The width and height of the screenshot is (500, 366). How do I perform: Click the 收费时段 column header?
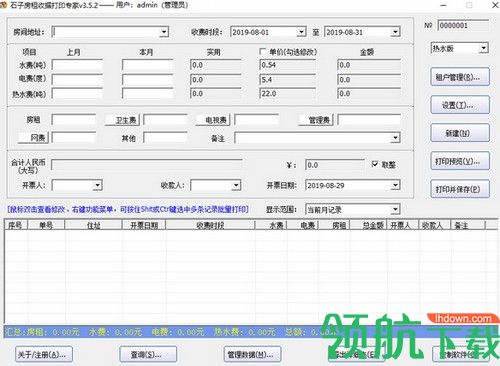[x=210, y=225]
